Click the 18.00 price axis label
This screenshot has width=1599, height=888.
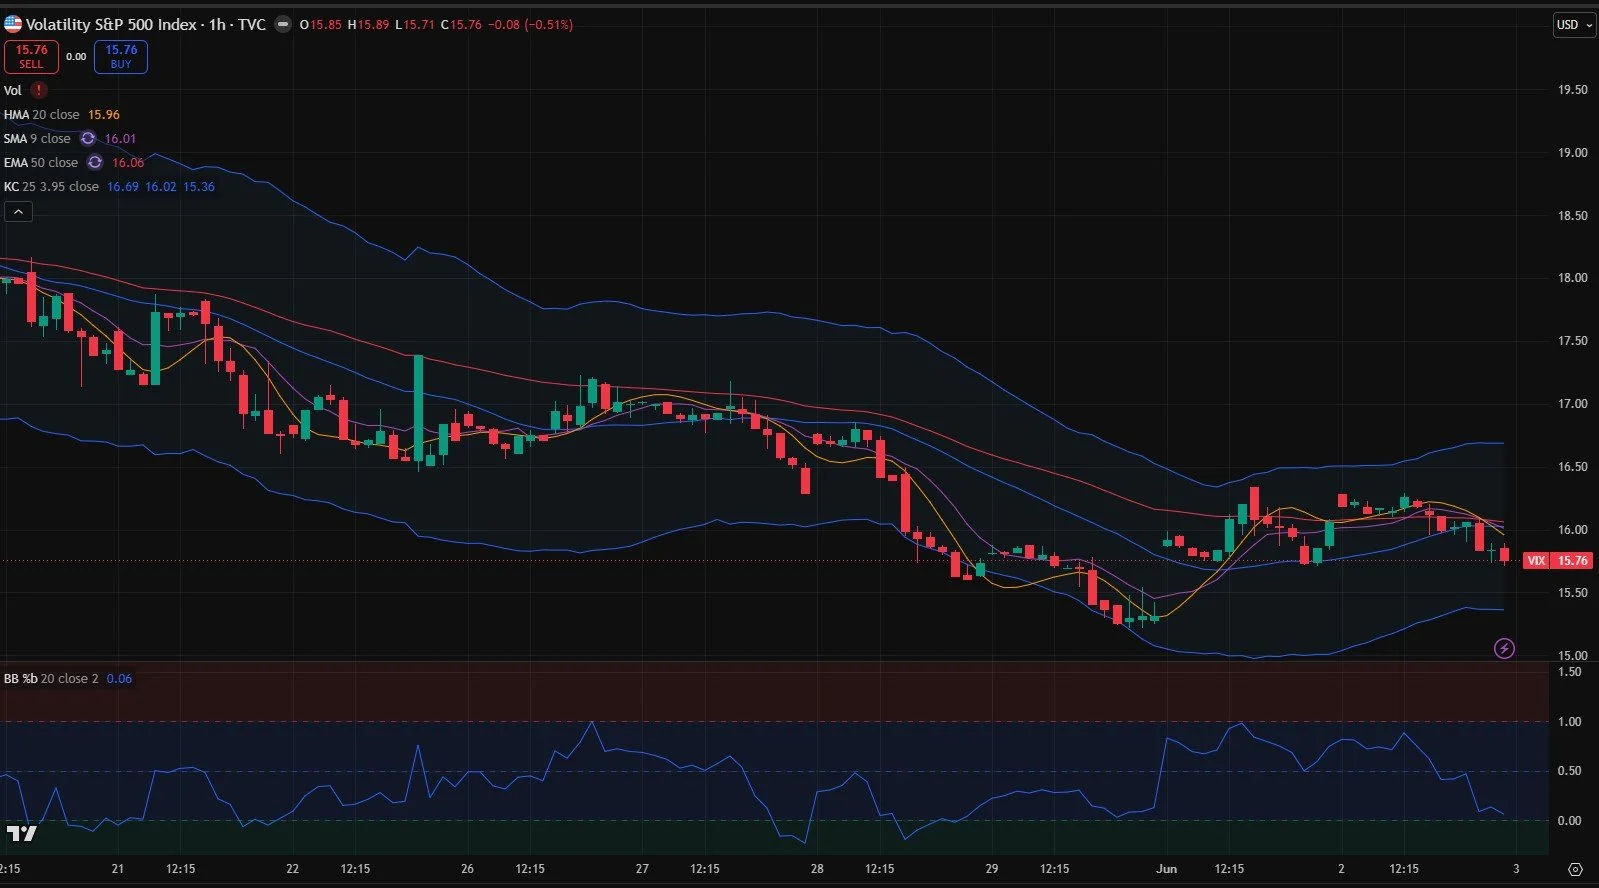click(1573, 278)
